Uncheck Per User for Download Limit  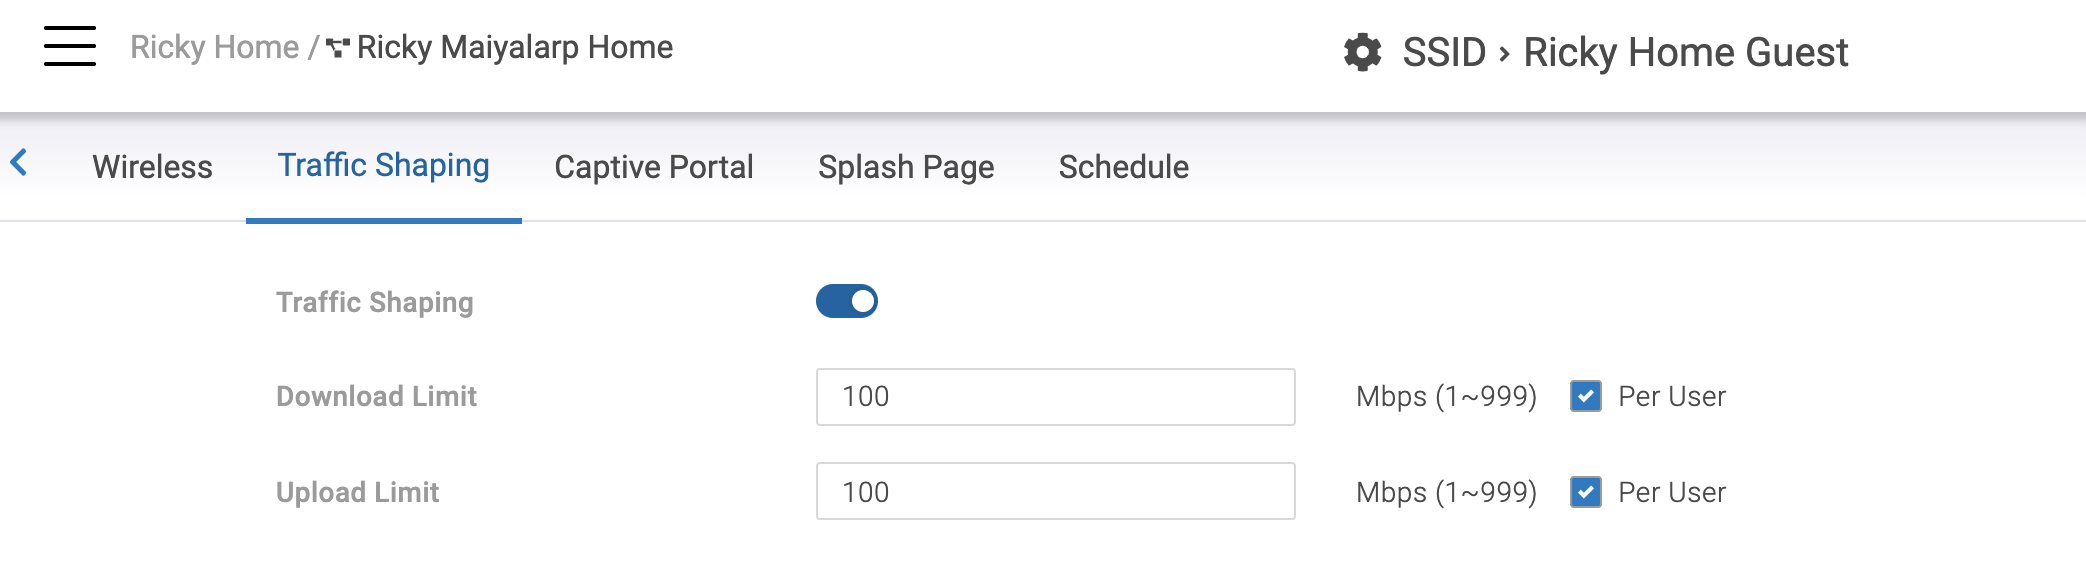(x=1586, y=396)
